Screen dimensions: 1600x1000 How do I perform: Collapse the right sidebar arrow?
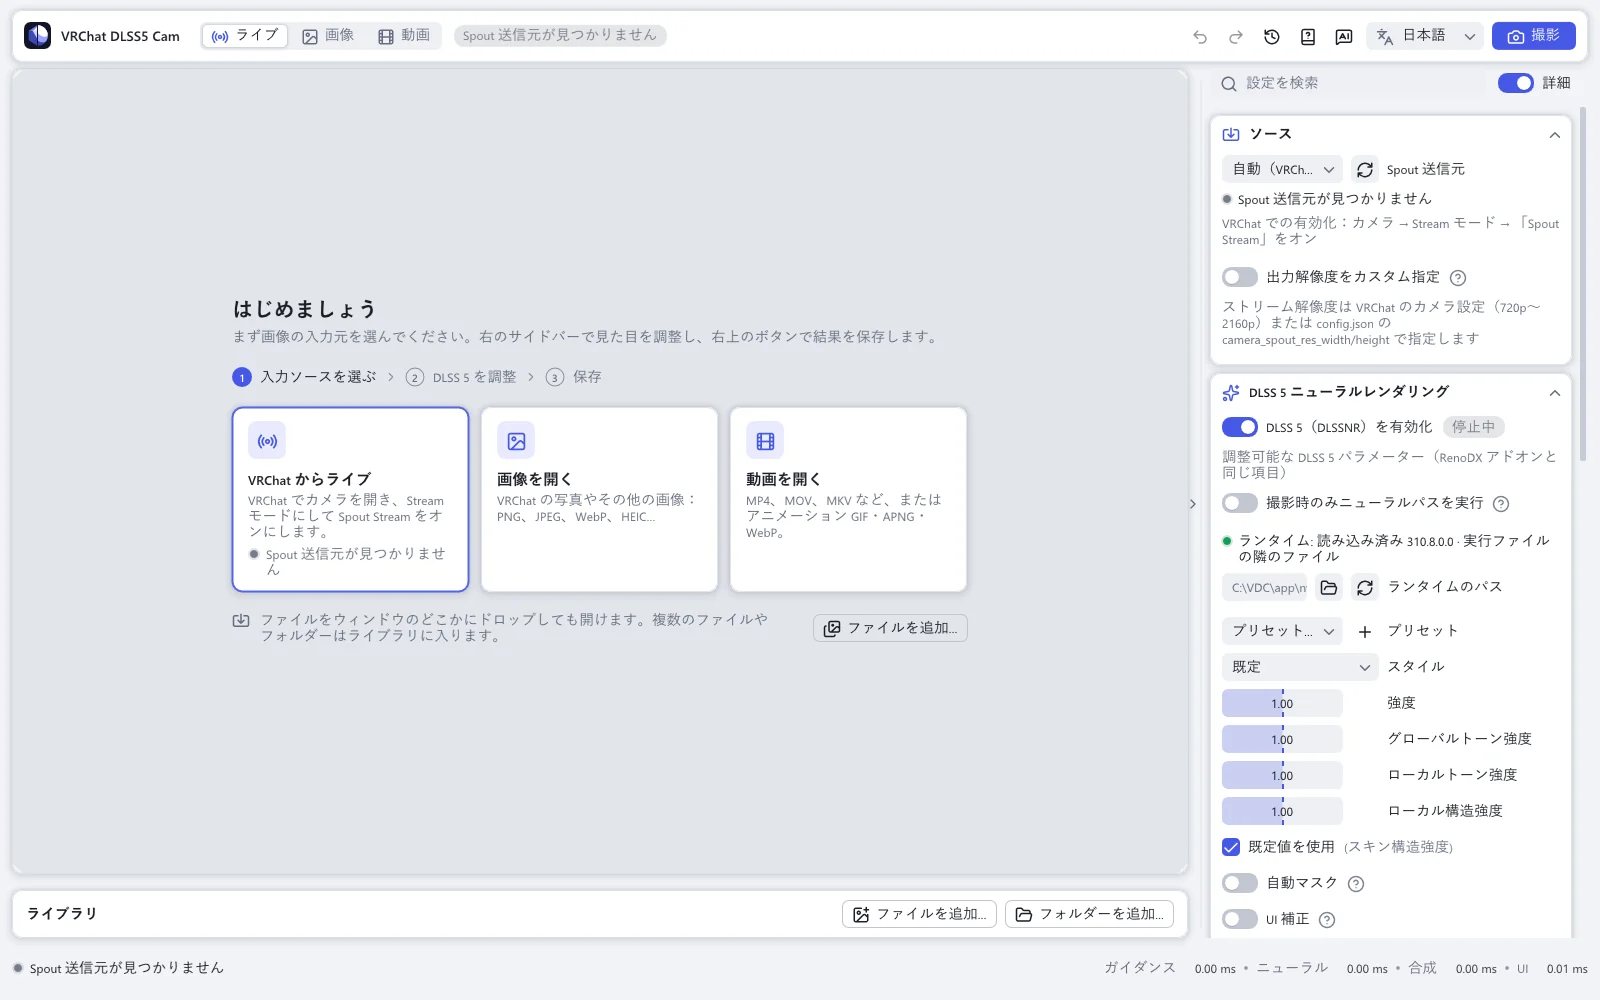click(x=1193, y=504)
